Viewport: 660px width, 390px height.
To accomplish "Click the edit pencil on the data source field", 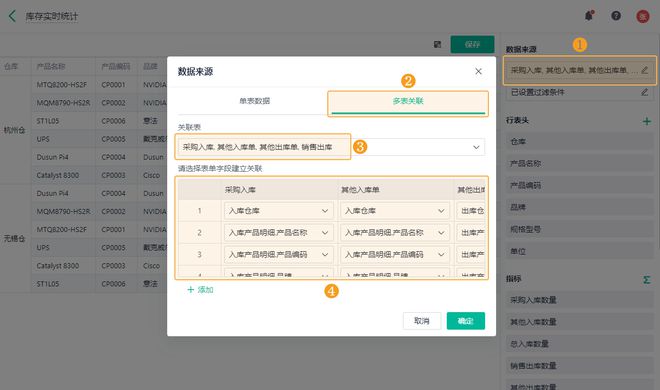I will [644, 70].
